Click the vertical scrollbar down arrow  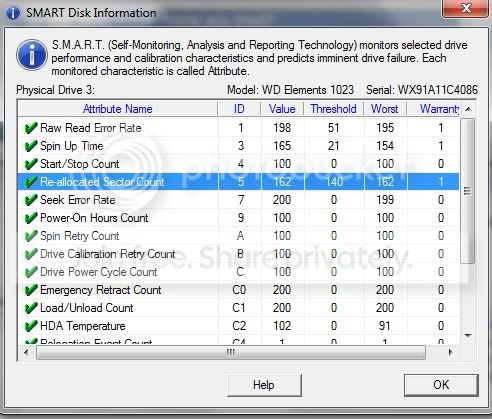[x=468, y=336]
